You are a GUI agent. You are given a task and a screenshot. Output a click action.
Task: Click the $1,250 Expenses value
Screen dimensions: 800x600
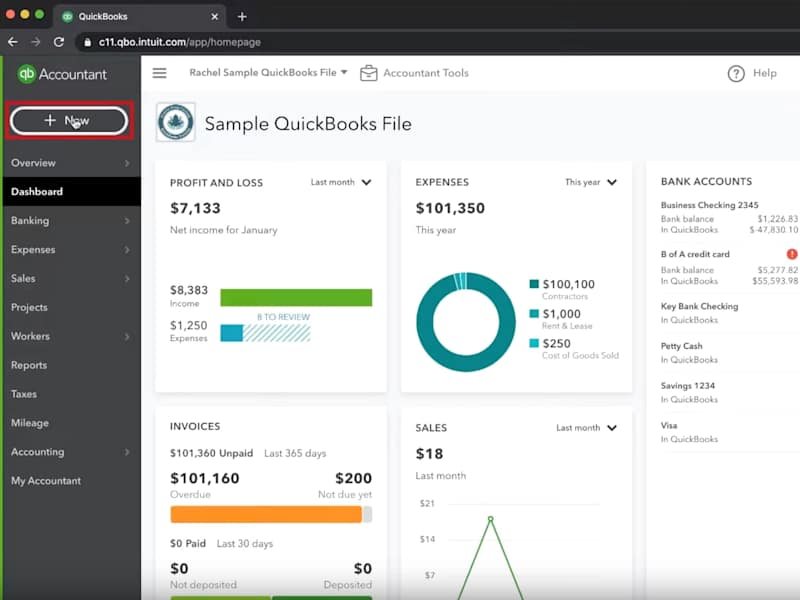(189, 326)
